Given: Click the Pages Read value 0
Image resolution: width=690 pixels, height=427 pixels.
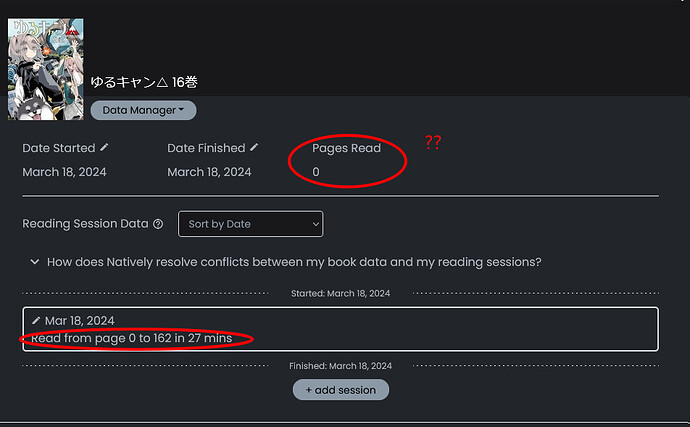Looking at the screenshot, I should (x=316, y=172).
